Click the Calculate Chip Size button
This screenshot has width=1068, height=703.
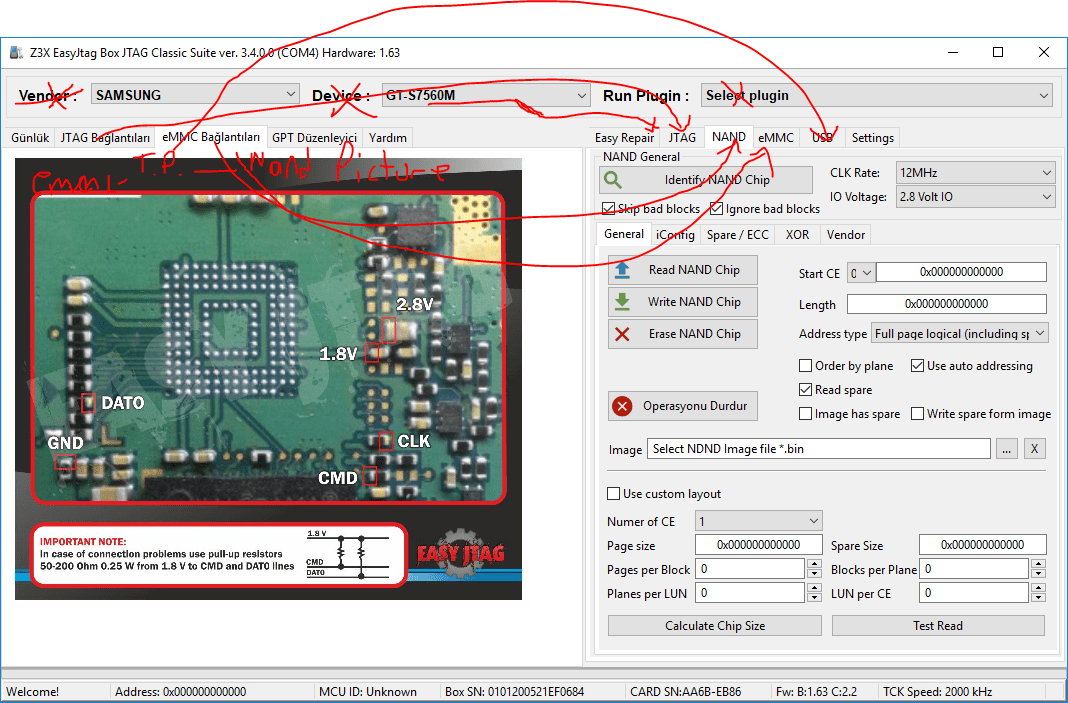pyautogui.click(x=715, y=626)
